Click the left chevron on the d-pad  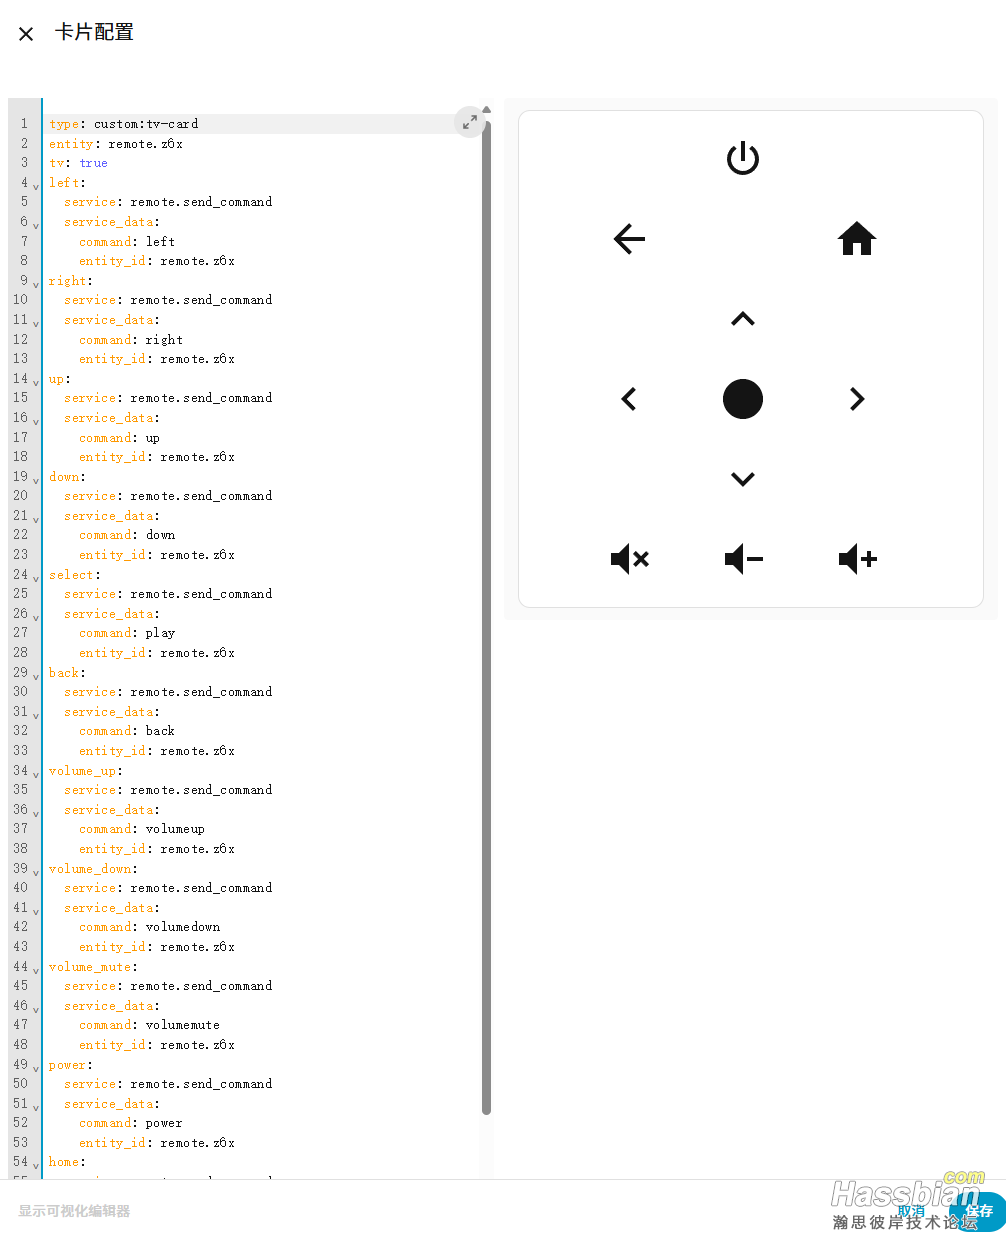click(x=628, y=398)
